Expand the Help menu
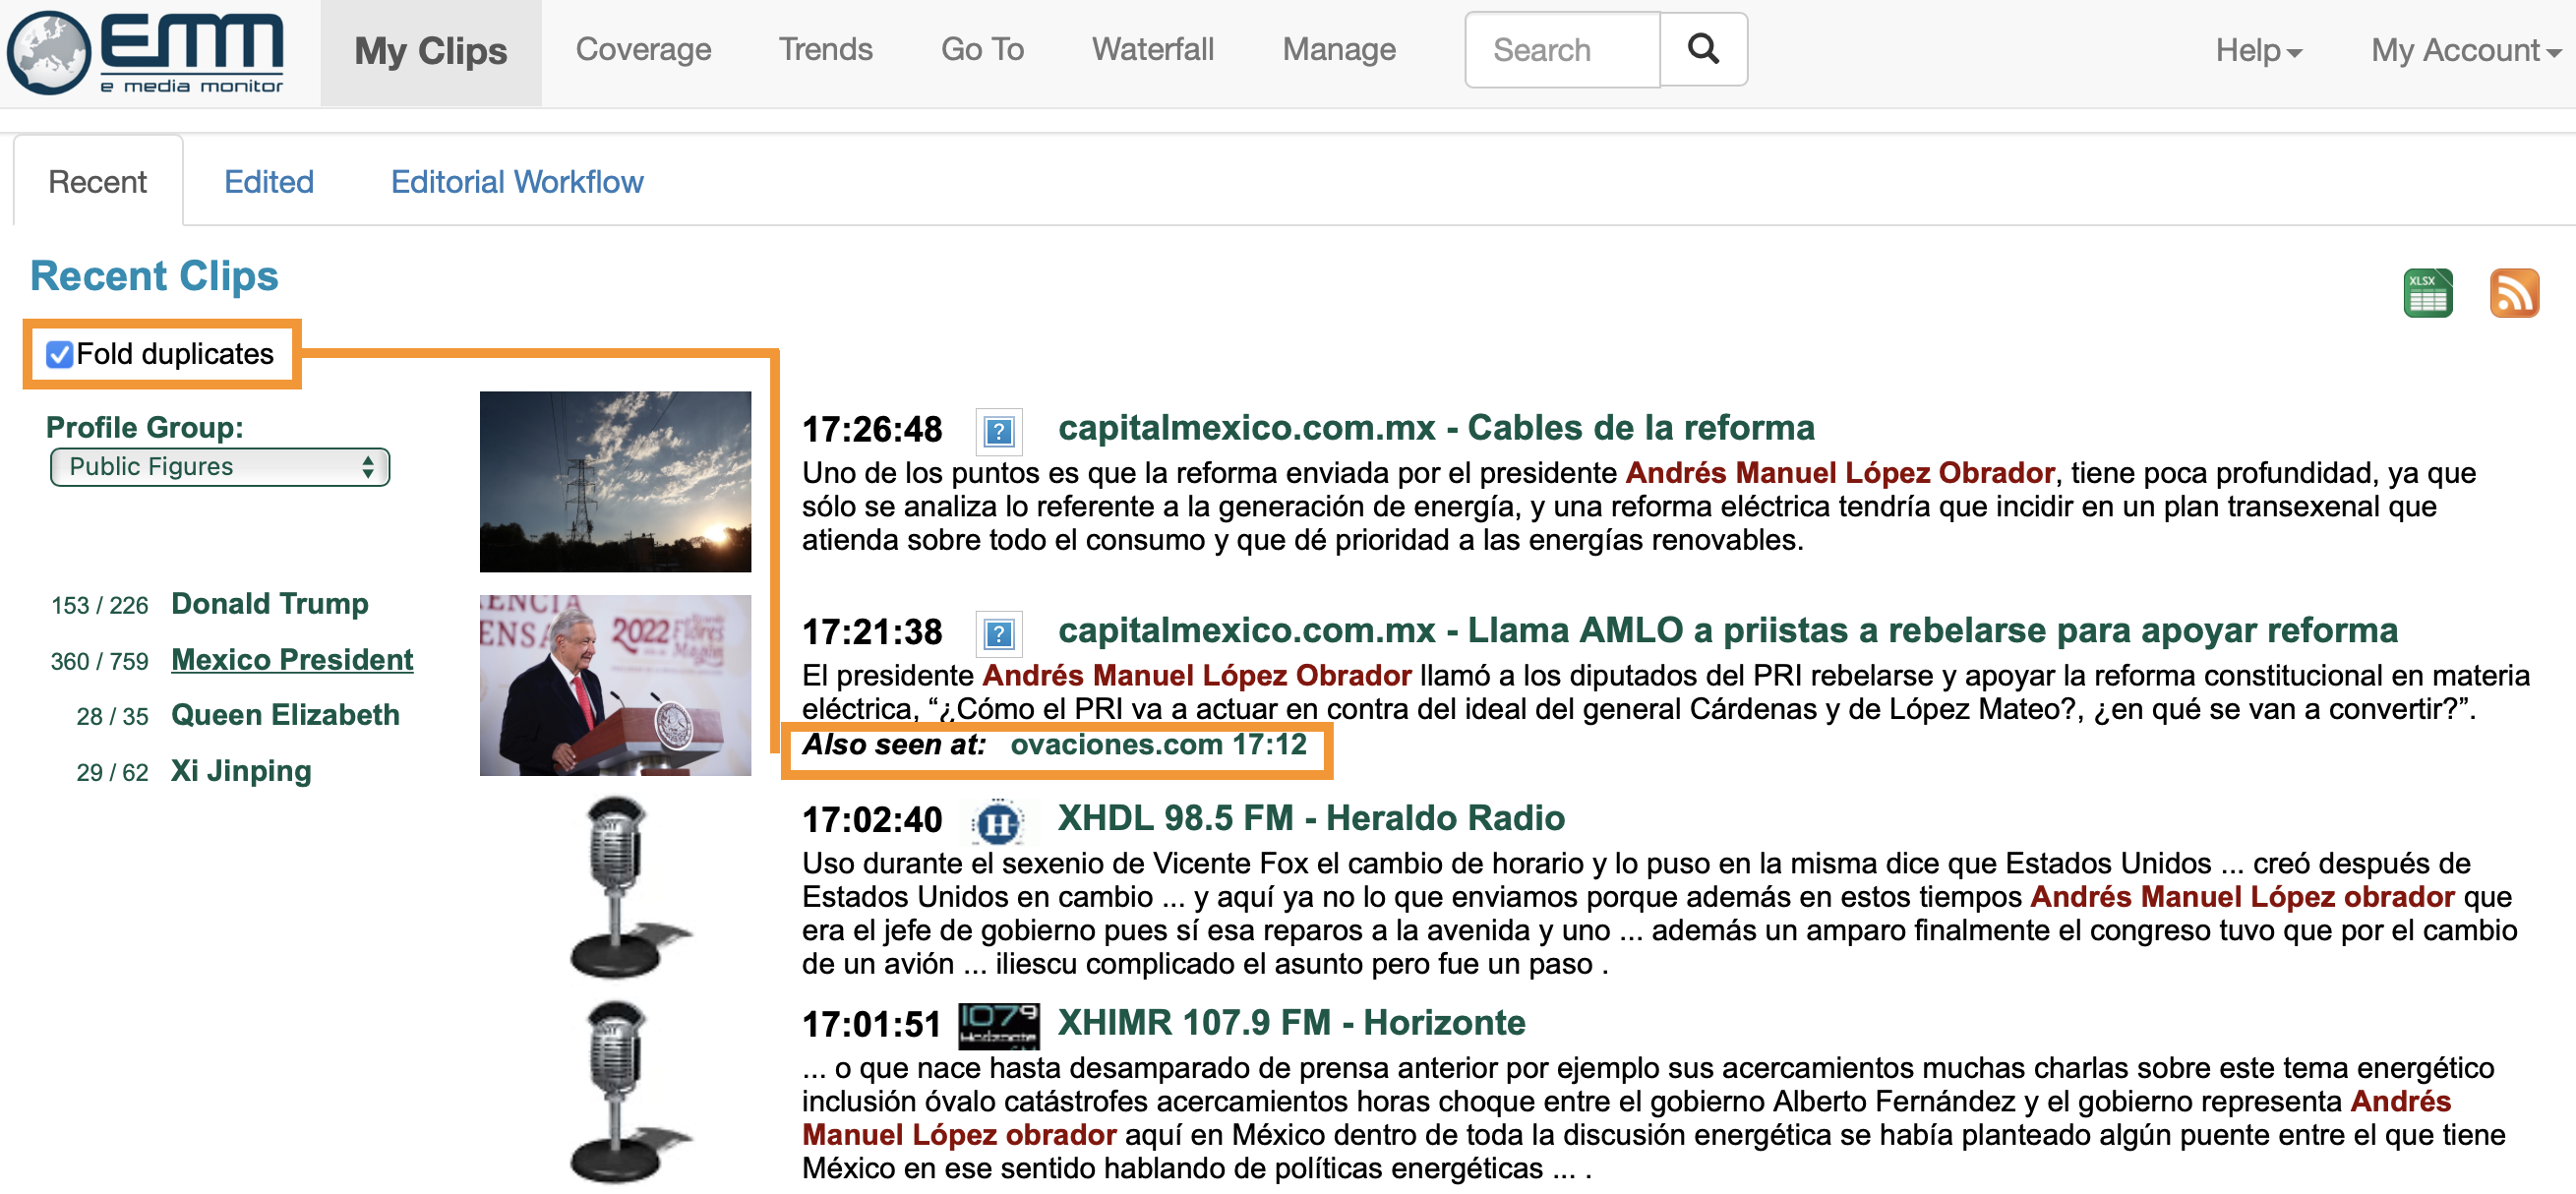This screenshot has height=1194, width=2576. [x=2258, y=50]
